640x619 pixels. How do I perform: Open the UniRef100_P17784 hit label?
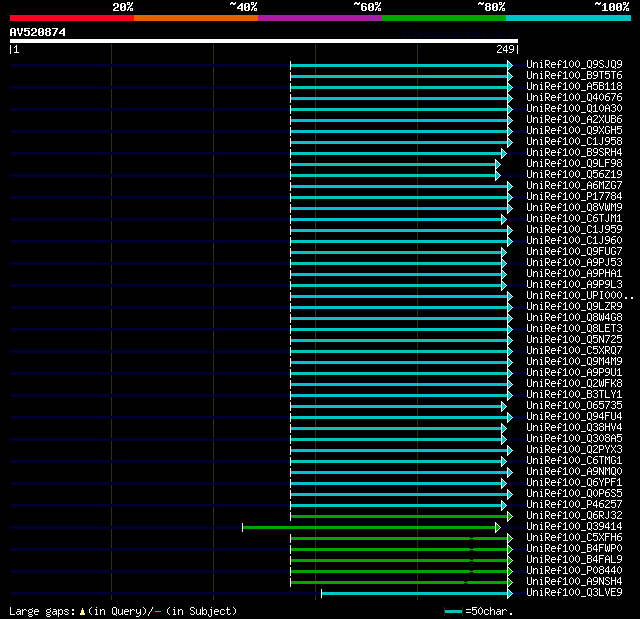point(574,197)
